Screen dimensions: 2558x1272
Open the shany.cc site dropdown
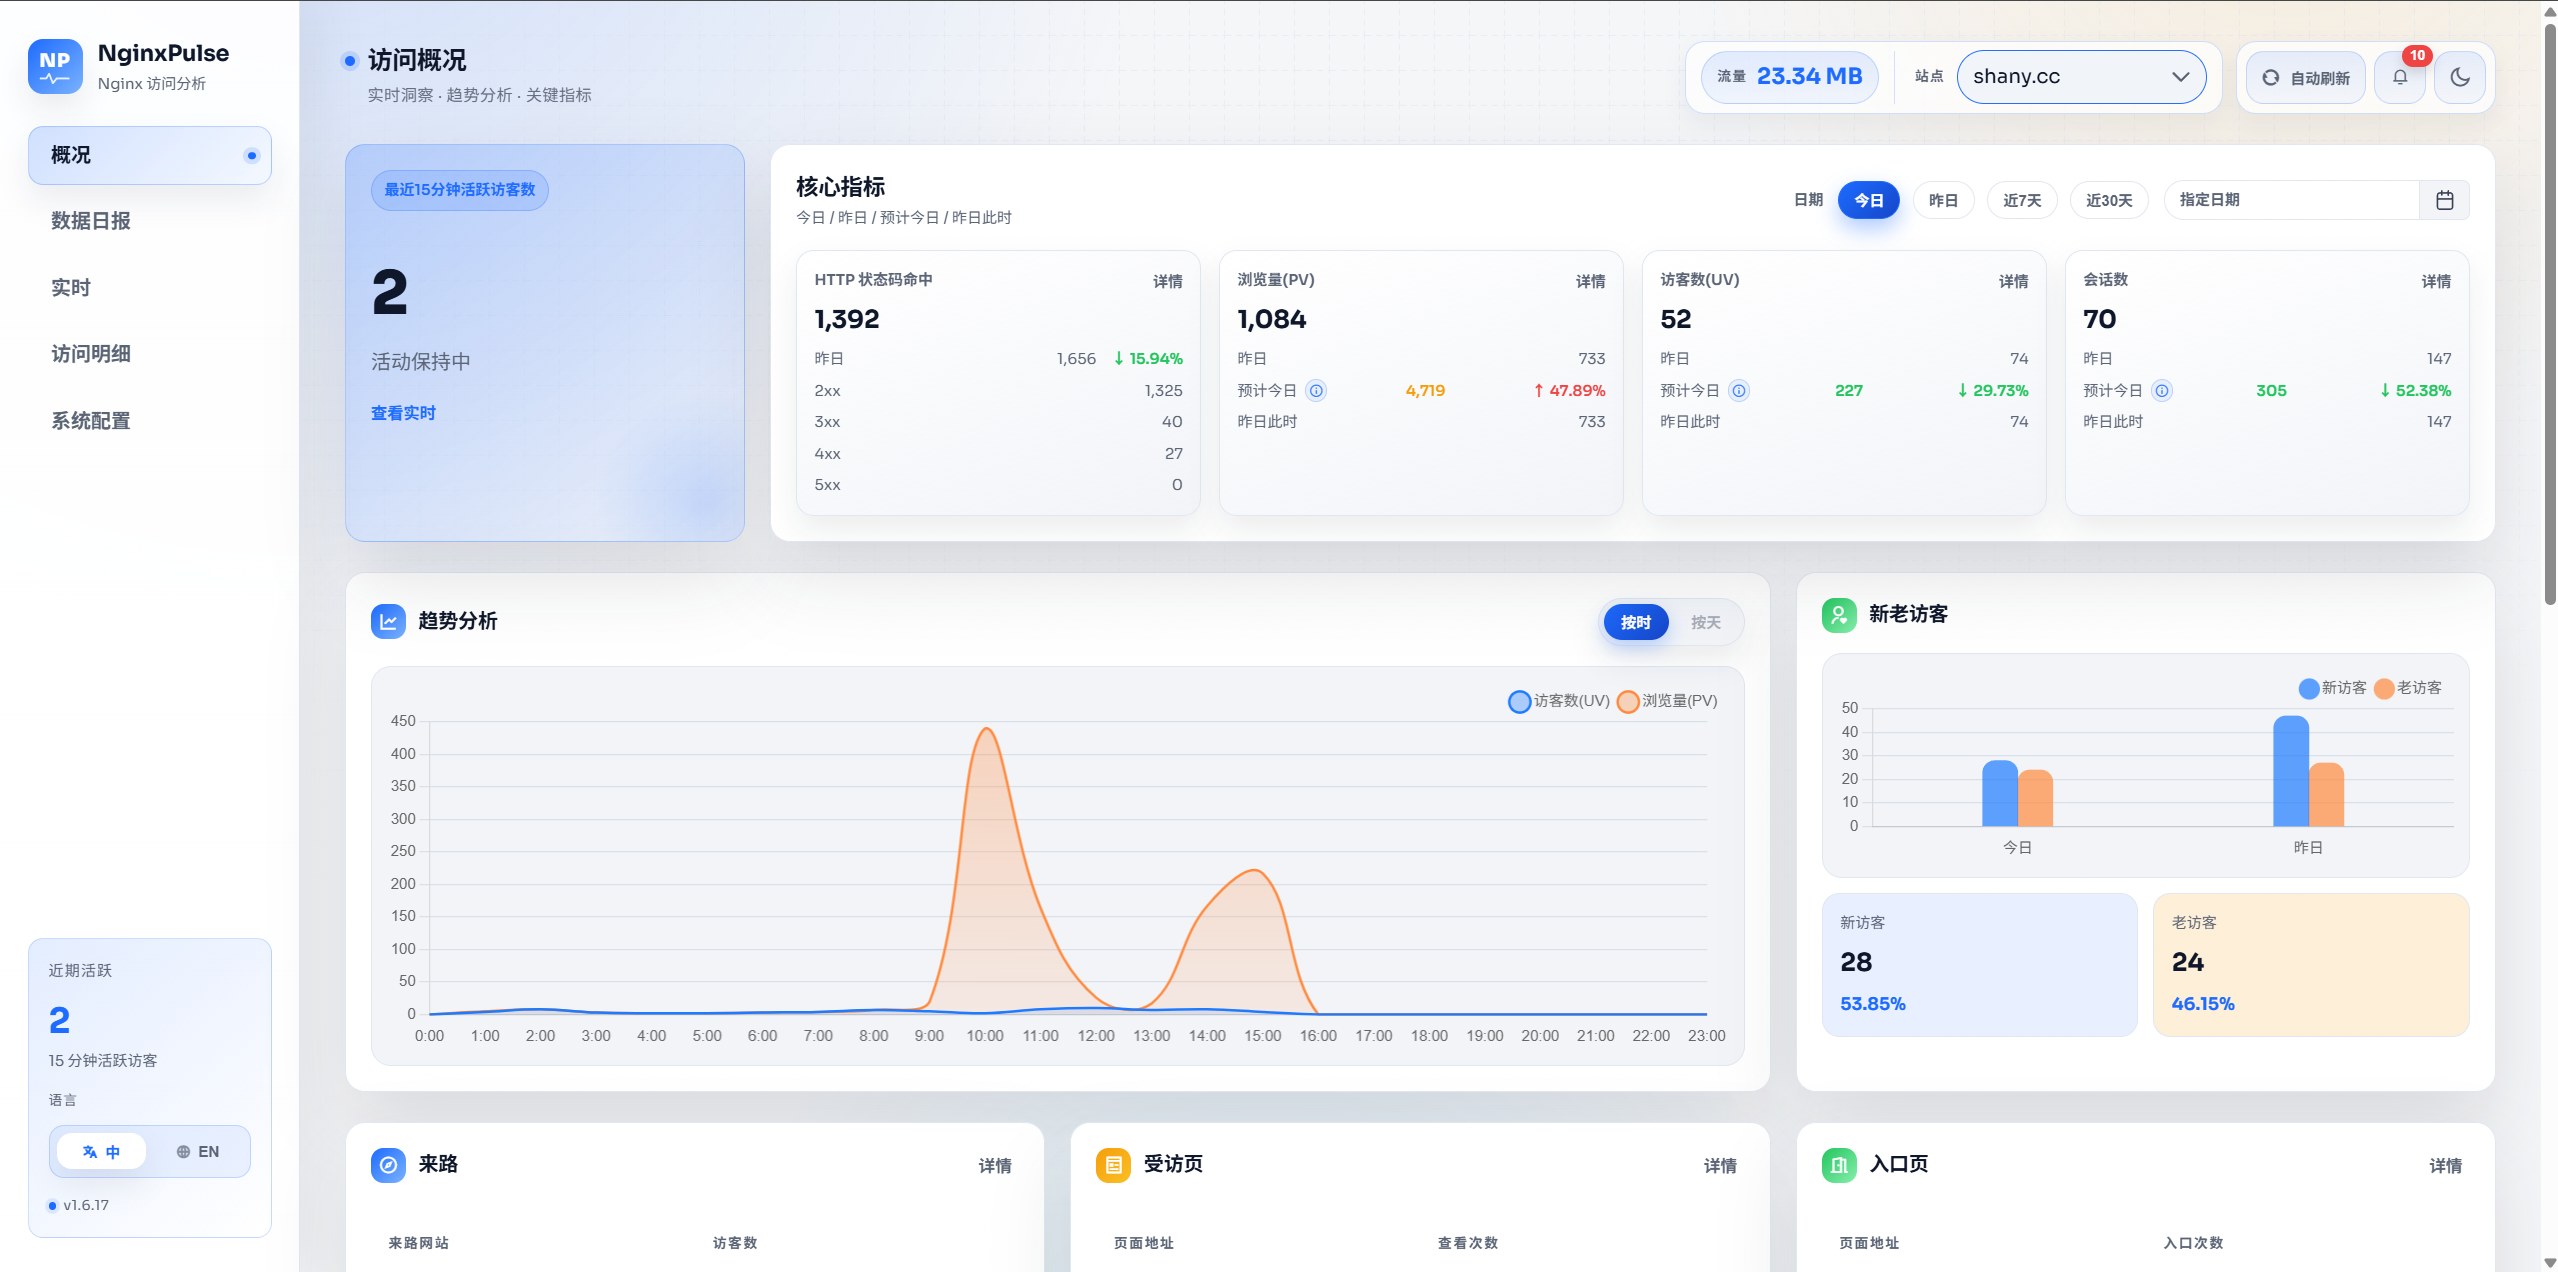coord(2081,77)
